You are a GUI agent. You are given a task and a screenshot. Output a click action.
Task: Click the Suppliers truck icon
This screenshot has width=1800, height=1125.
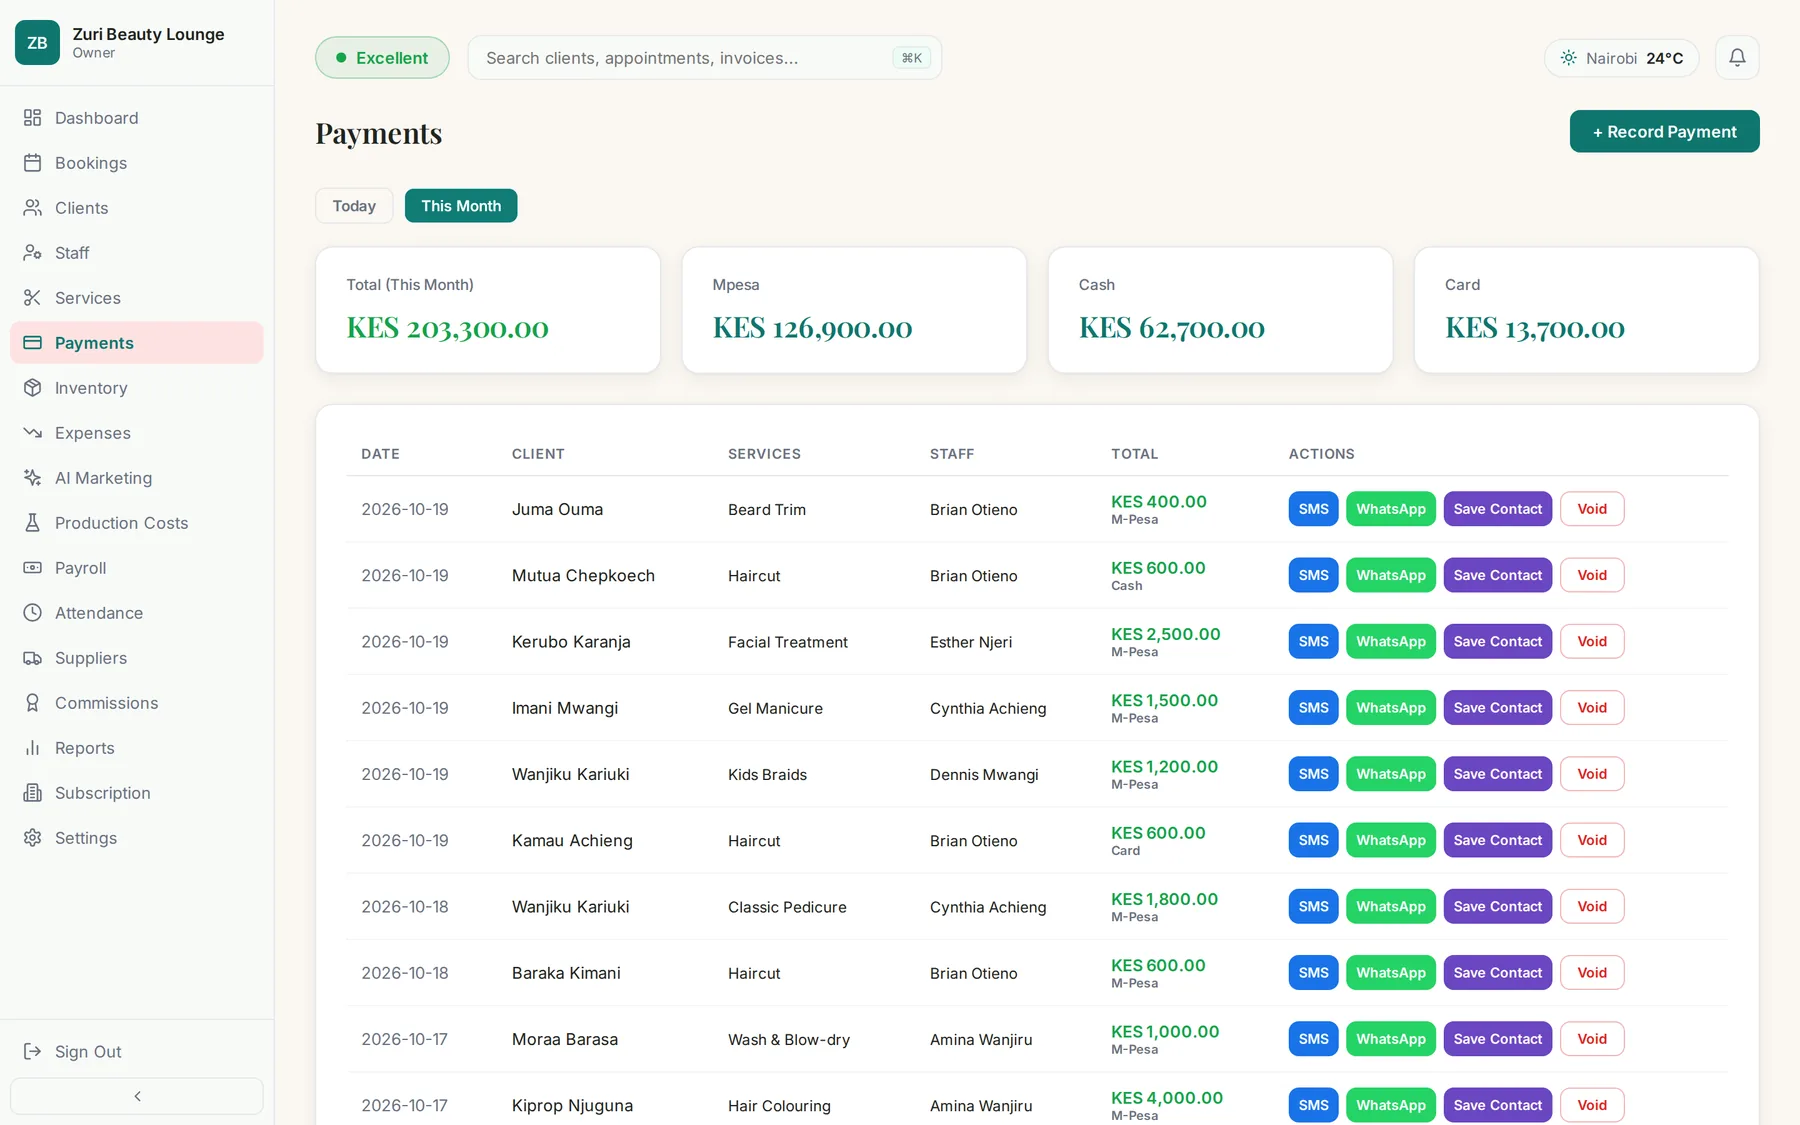(33, 658)
